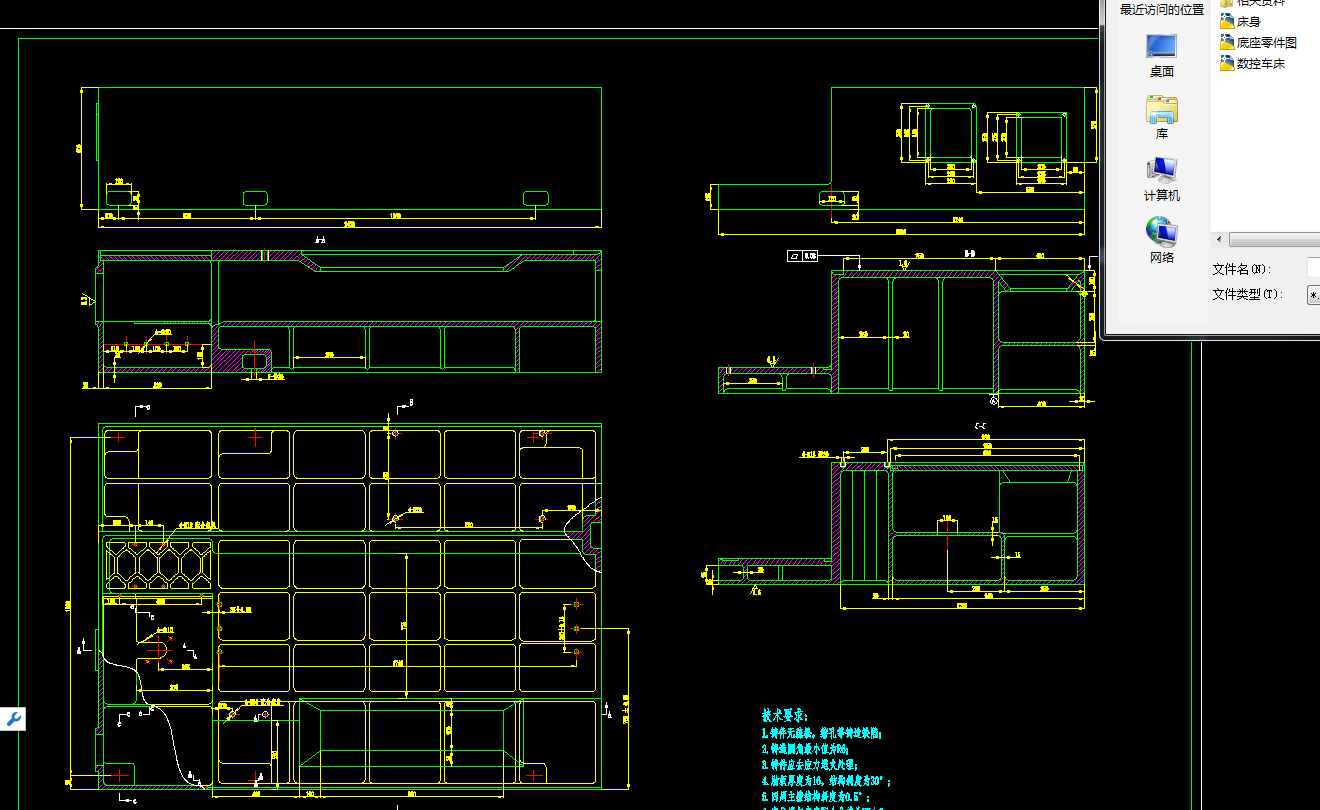Viewport: 1320px width, 810px height.
Task: Select the 数控车床 file in list
Action: 1252,64
